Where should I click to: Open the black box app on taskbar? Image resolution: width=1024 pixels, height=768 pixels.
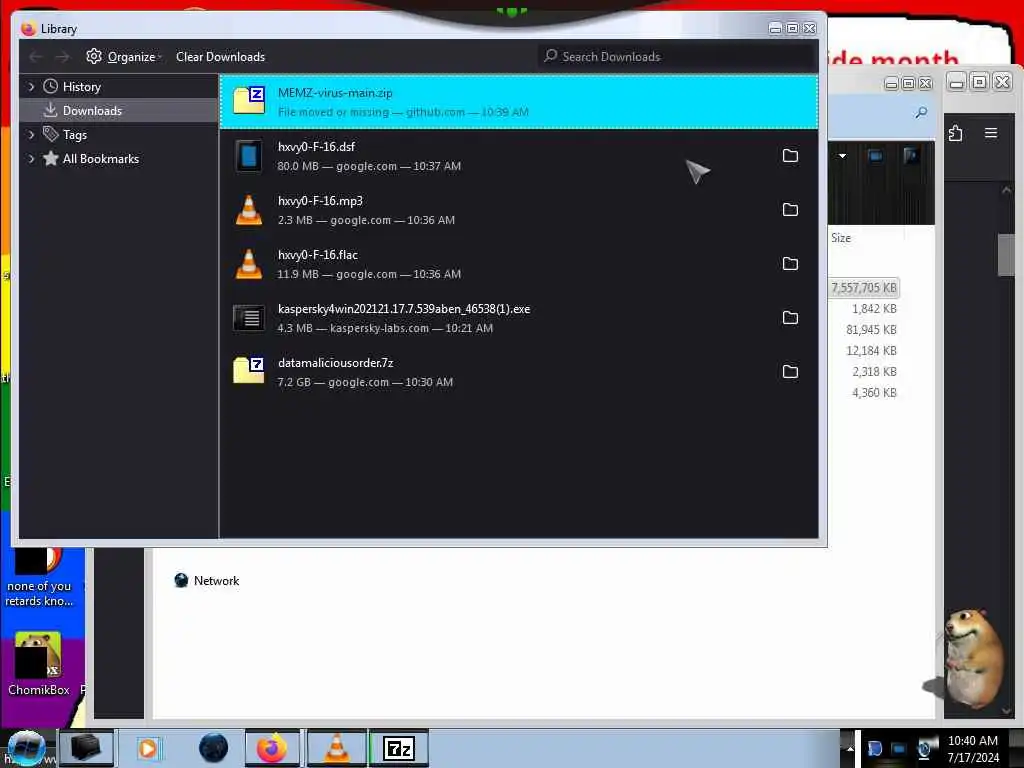(86, 748)
